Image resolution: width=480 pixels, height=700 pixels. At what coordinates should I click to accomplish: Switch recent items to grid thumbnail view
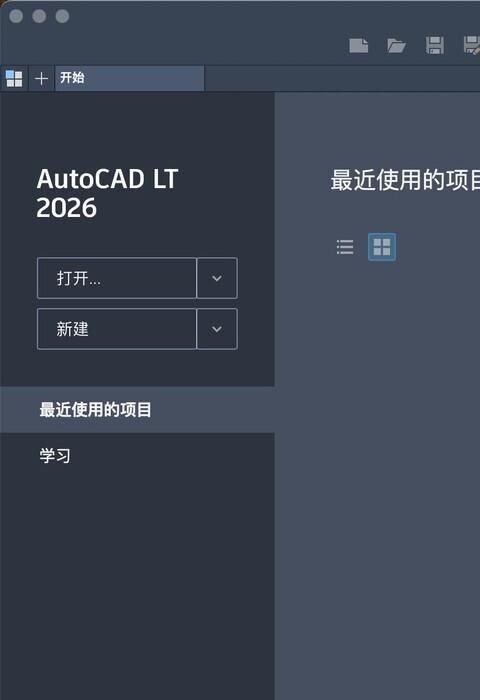tap(382, 247)
